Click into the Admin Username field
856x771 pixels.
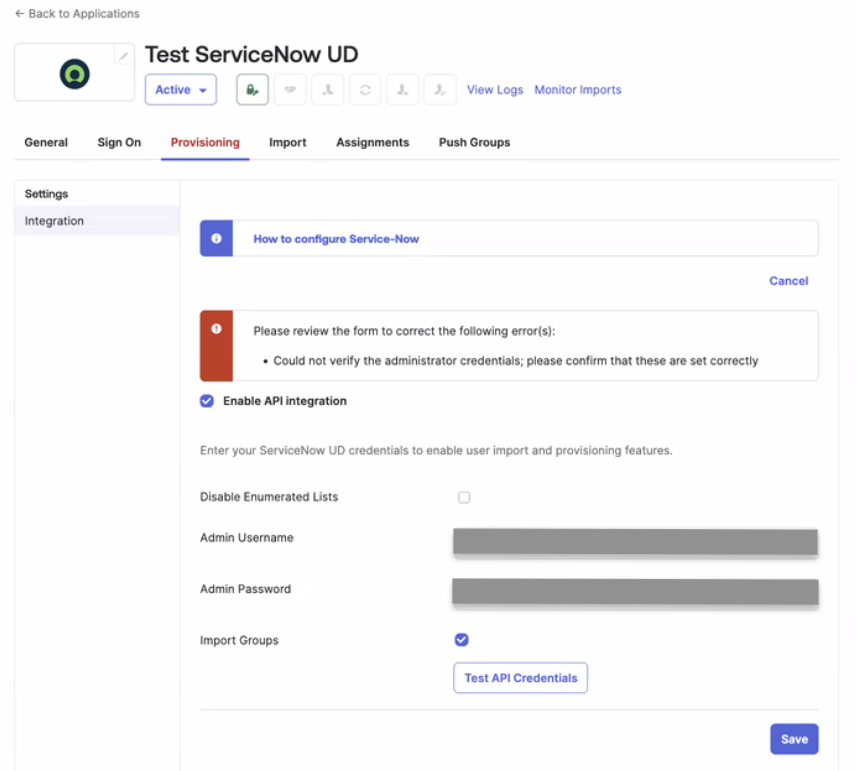click(x=635, y=541)
